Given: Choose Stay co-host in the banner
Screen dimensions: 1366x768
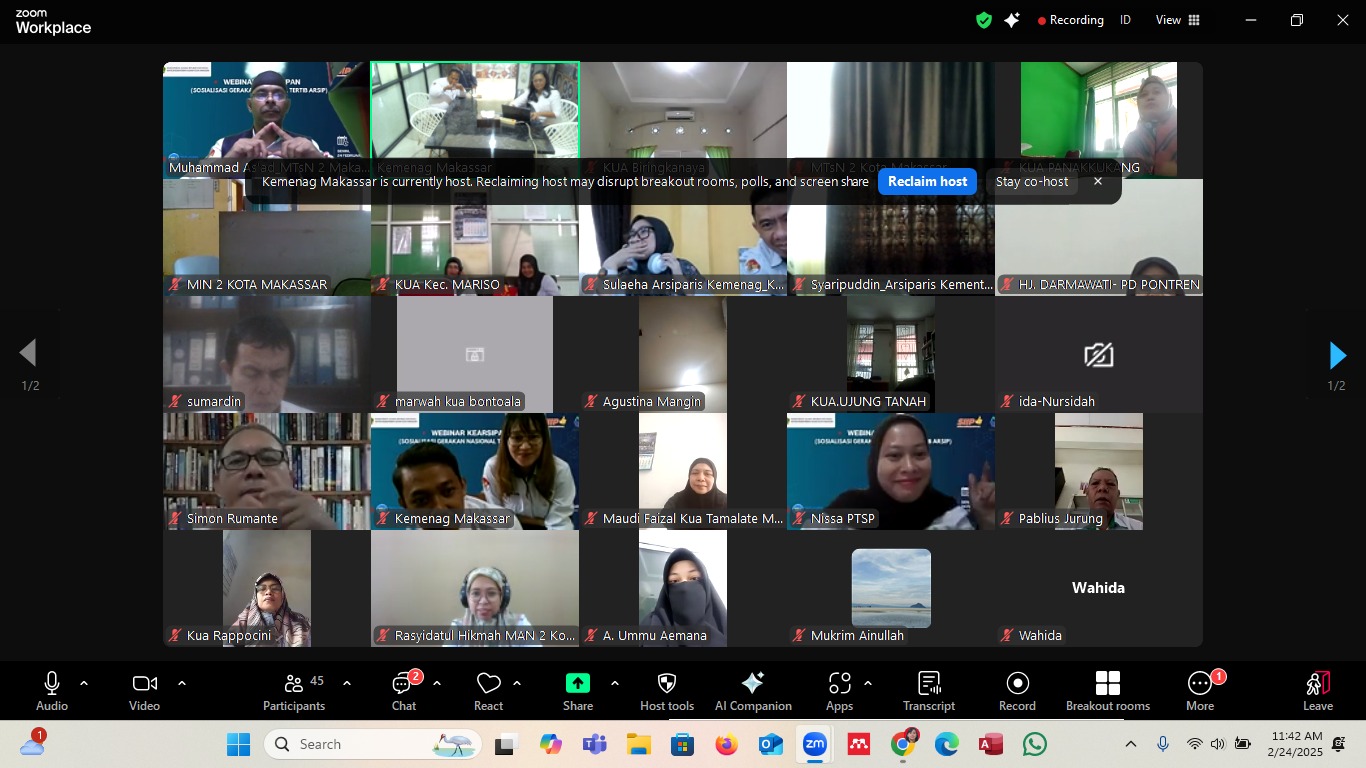Looking at the screenshot, I should click(x=1031, y=181).
